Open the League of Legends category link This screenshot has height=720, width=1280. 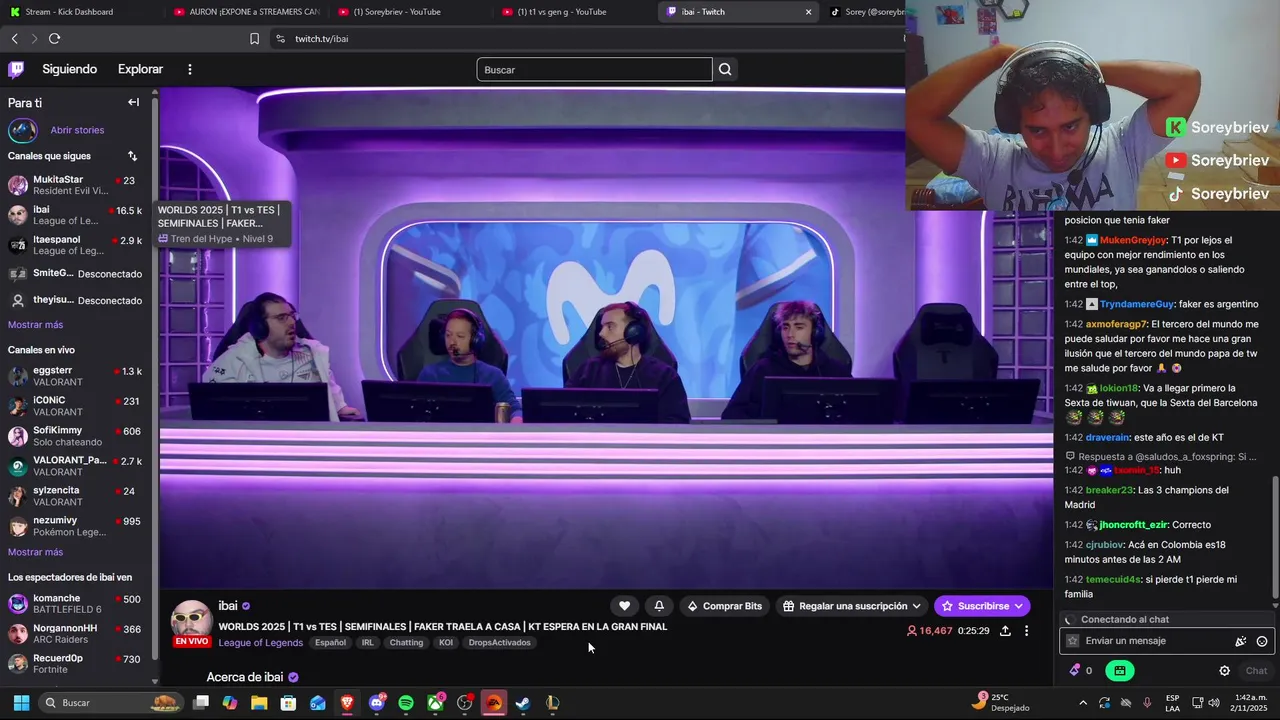click(x=261, y=643)
